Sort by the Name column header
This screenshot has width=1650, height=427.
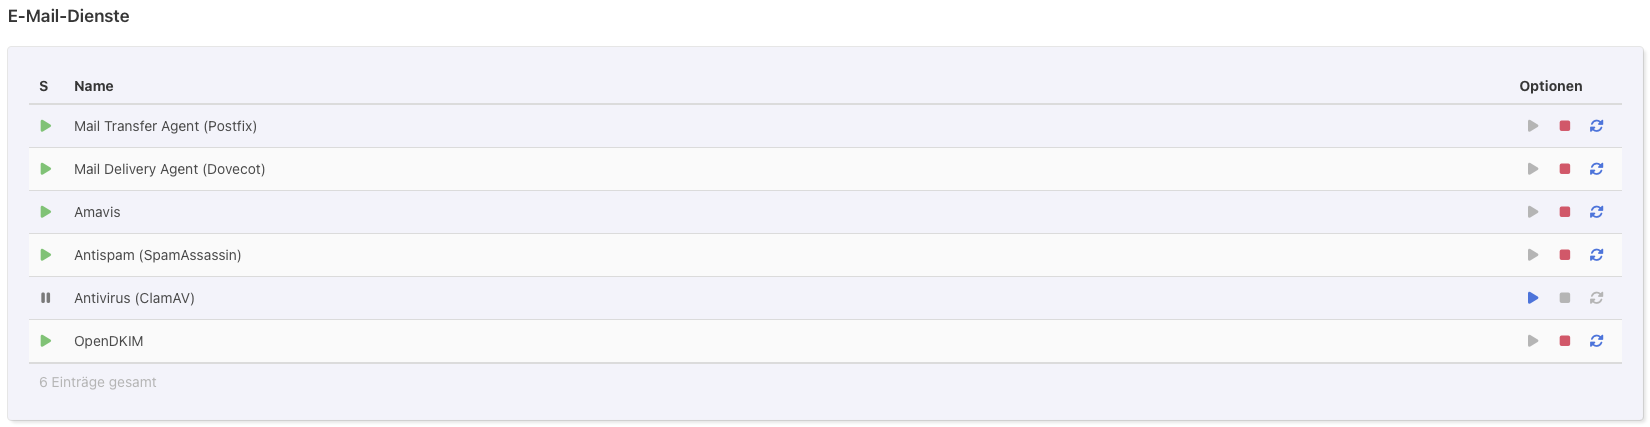point(93,86)
